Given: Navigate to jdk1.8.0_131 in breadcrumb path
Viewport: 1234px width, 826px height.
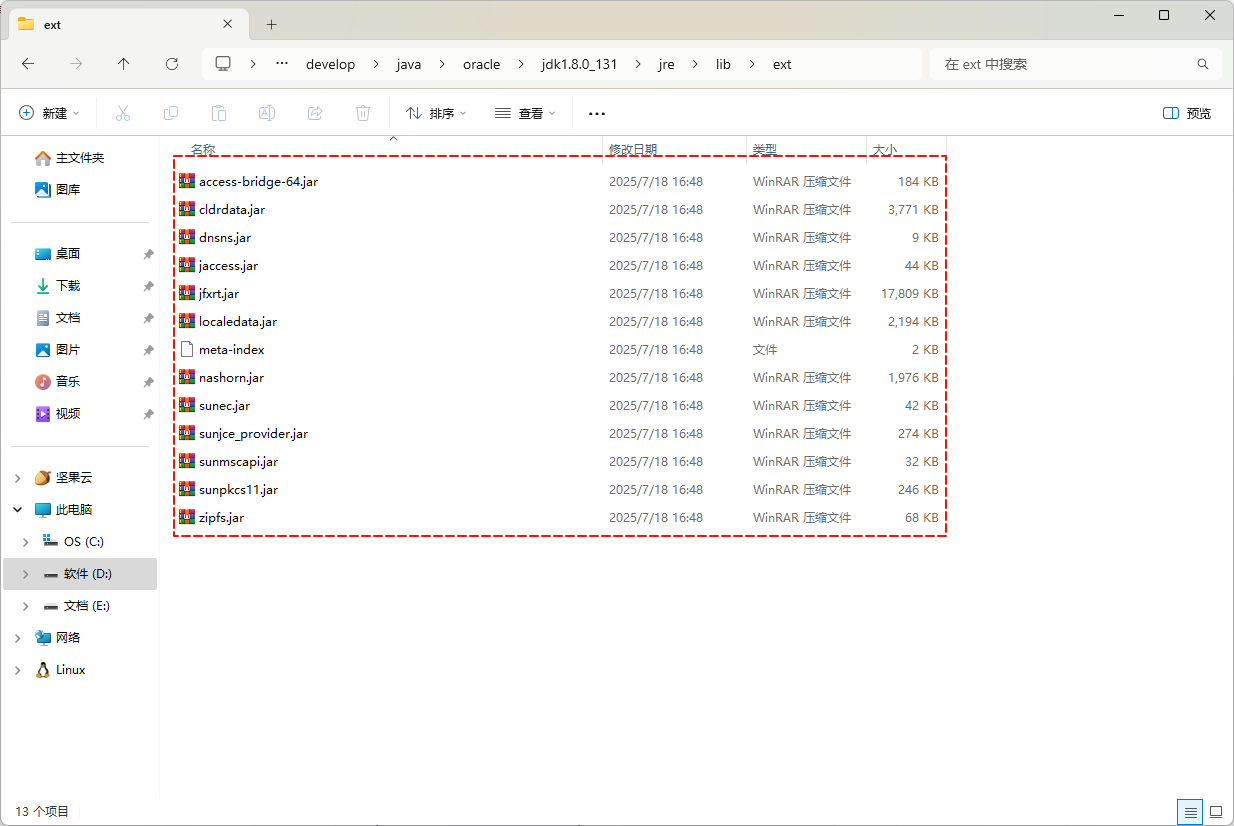Looking at the screenshot, I should click(x=581, y=64).
